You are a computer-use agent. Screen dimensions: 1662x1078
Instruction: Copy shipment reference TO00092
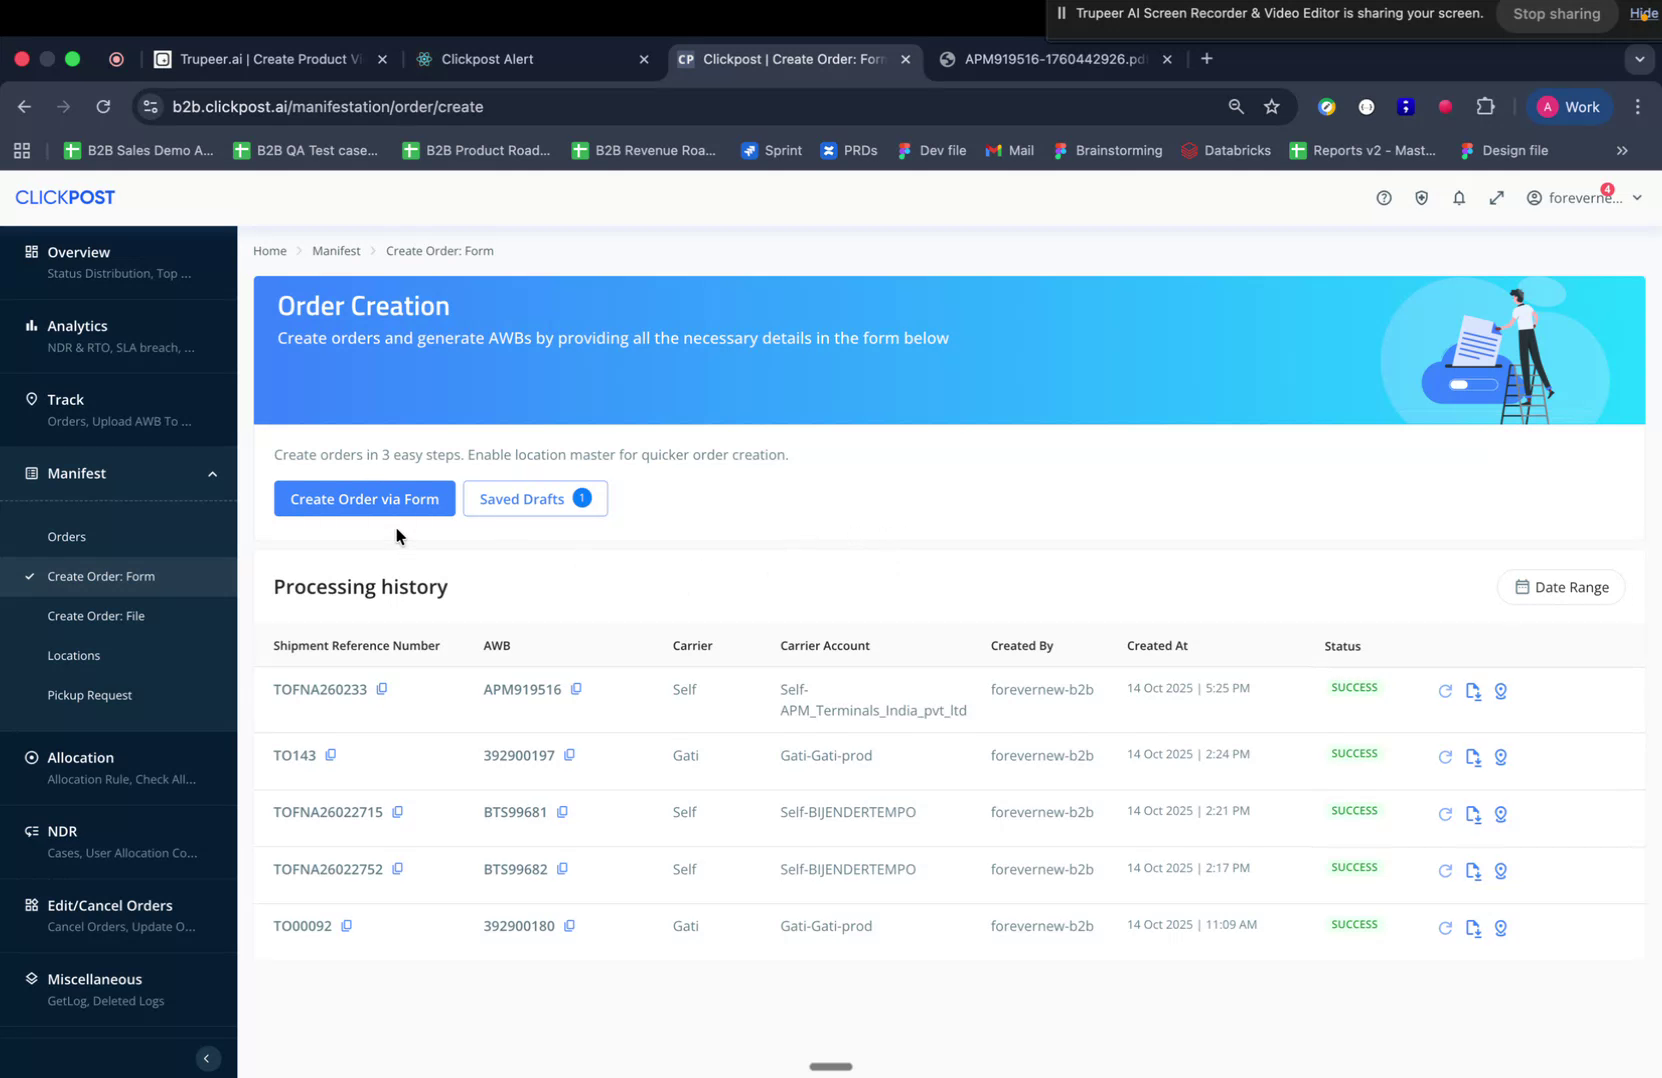346,925
